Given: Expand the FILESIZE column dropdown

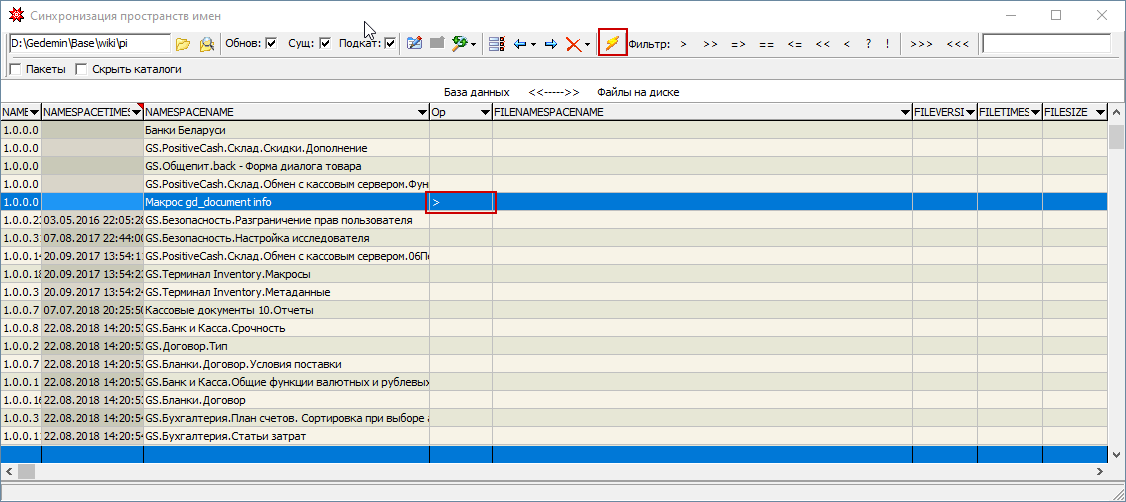Looking at the screenshot, I should (x=1099, y=113).
